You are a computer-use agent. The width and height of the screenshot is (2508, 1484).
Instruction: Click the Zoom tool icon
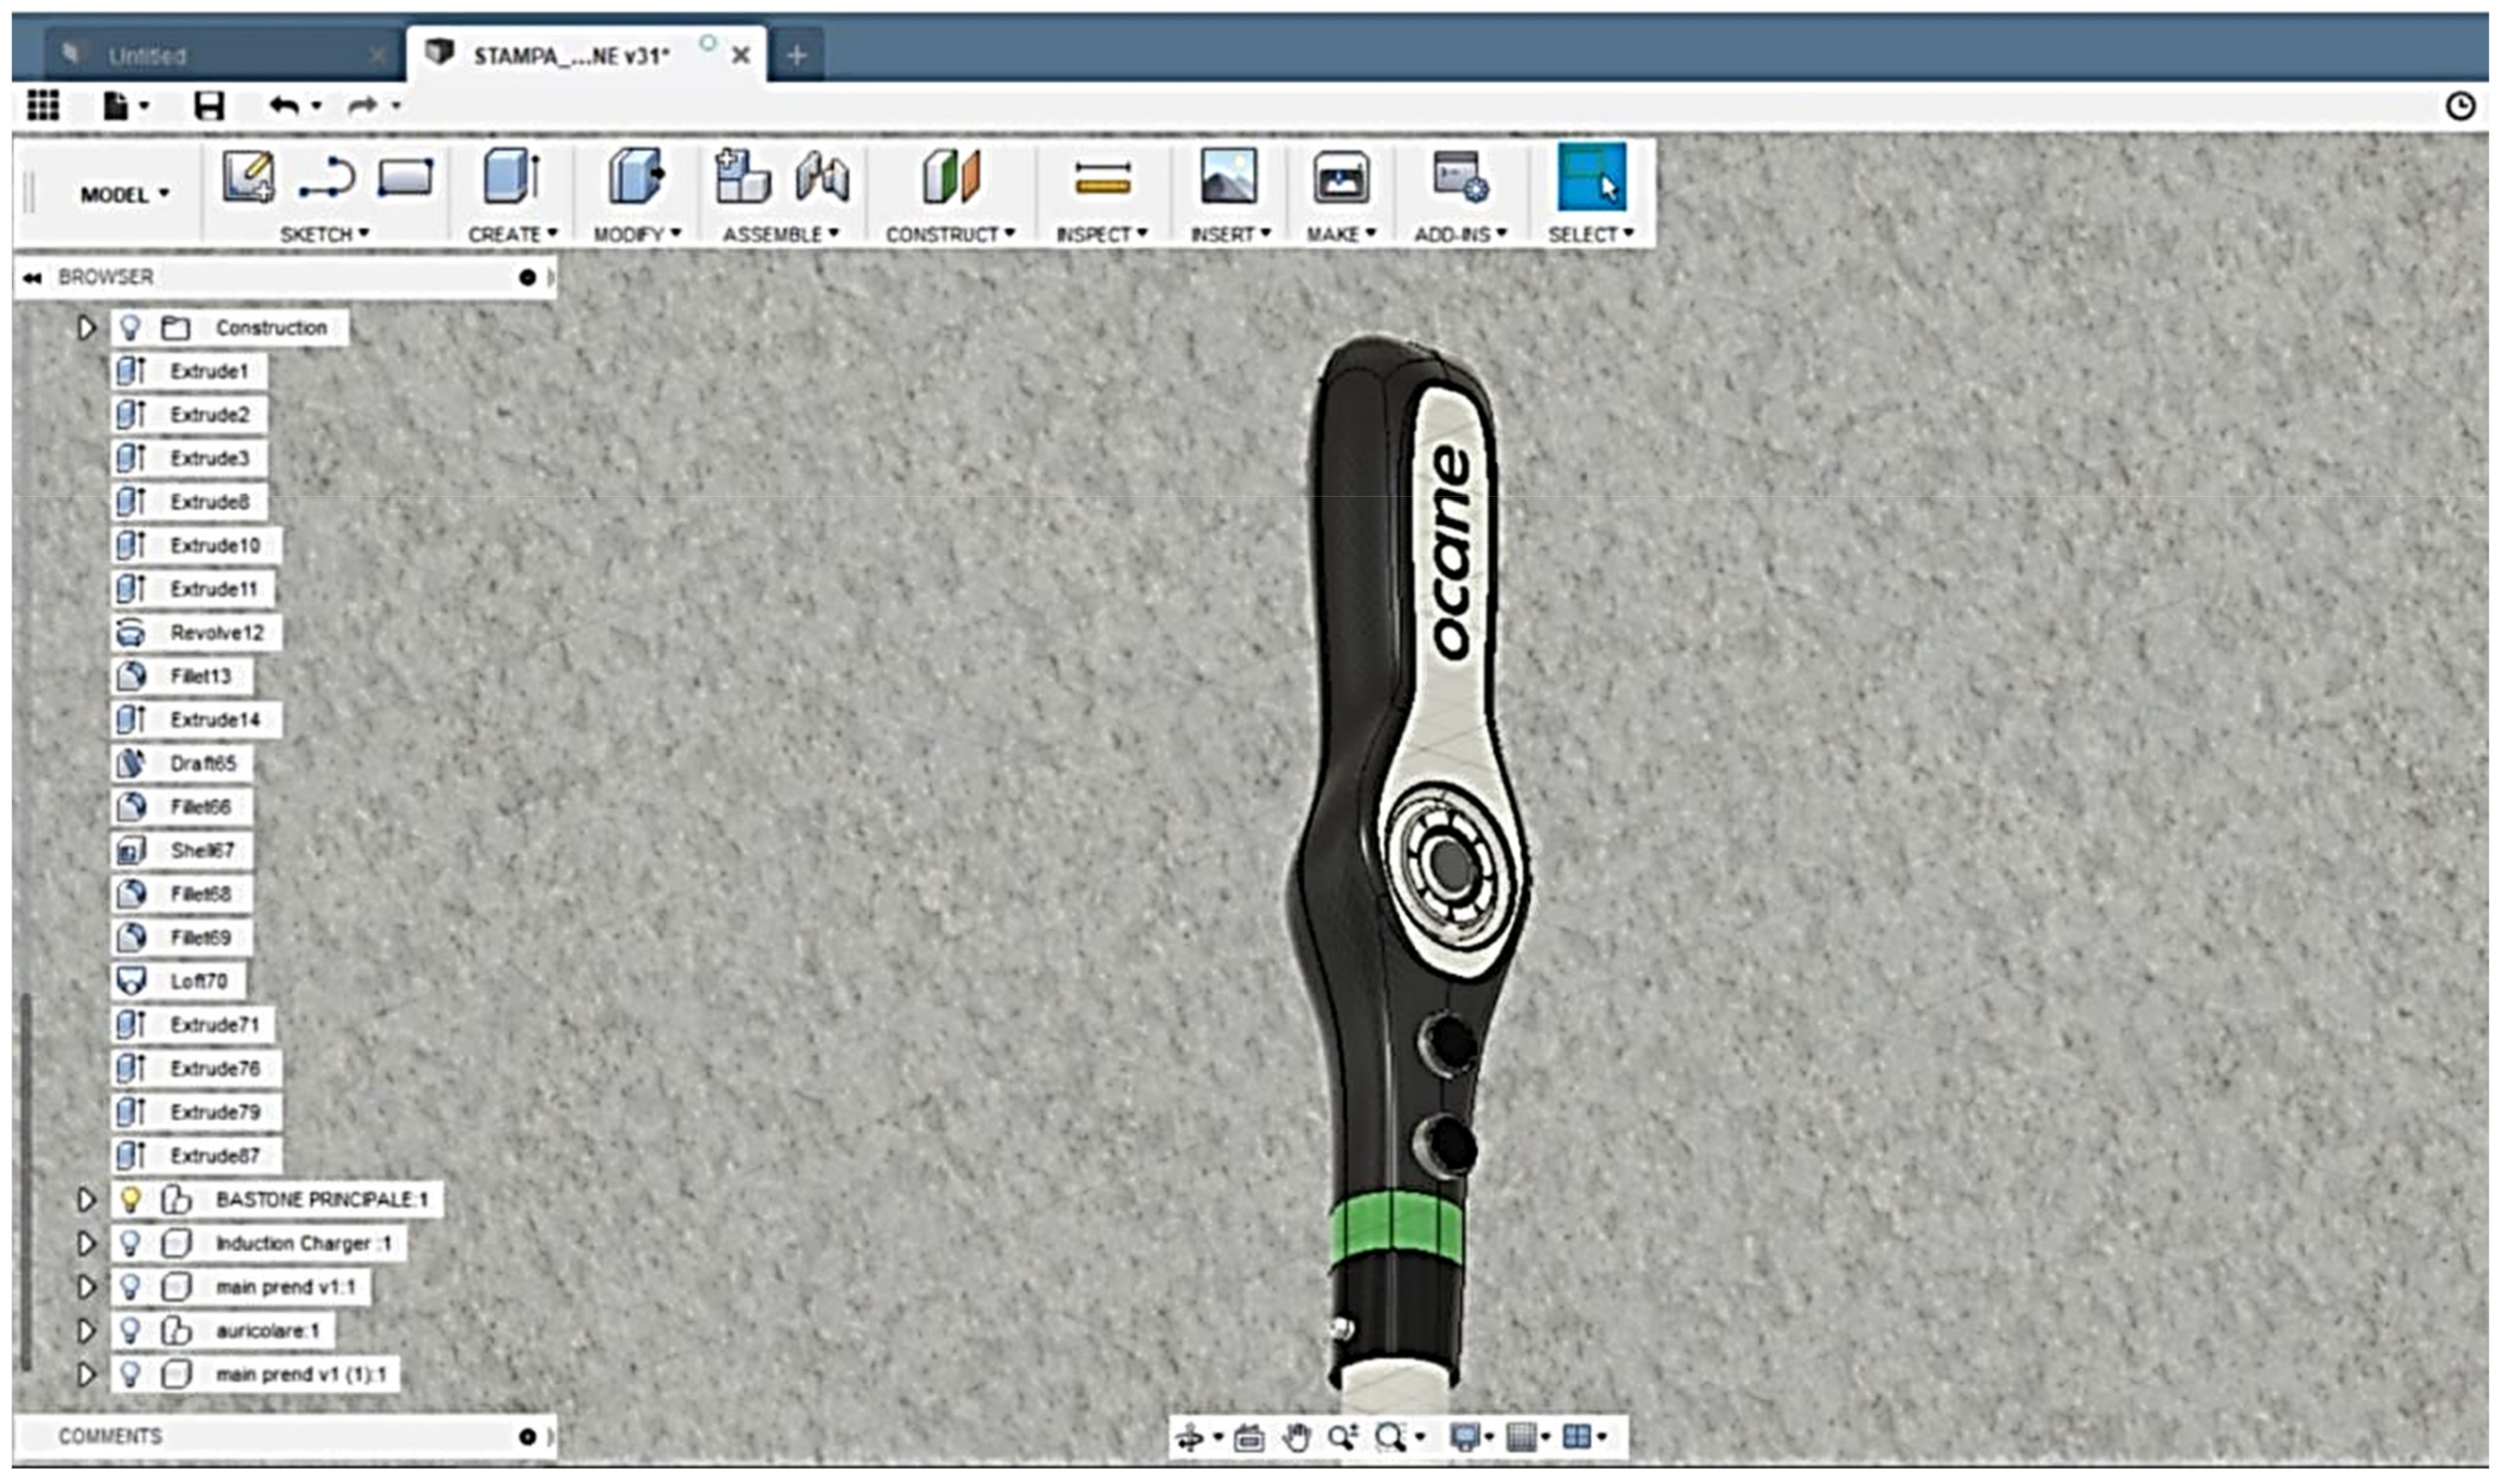(1342, 1438)
